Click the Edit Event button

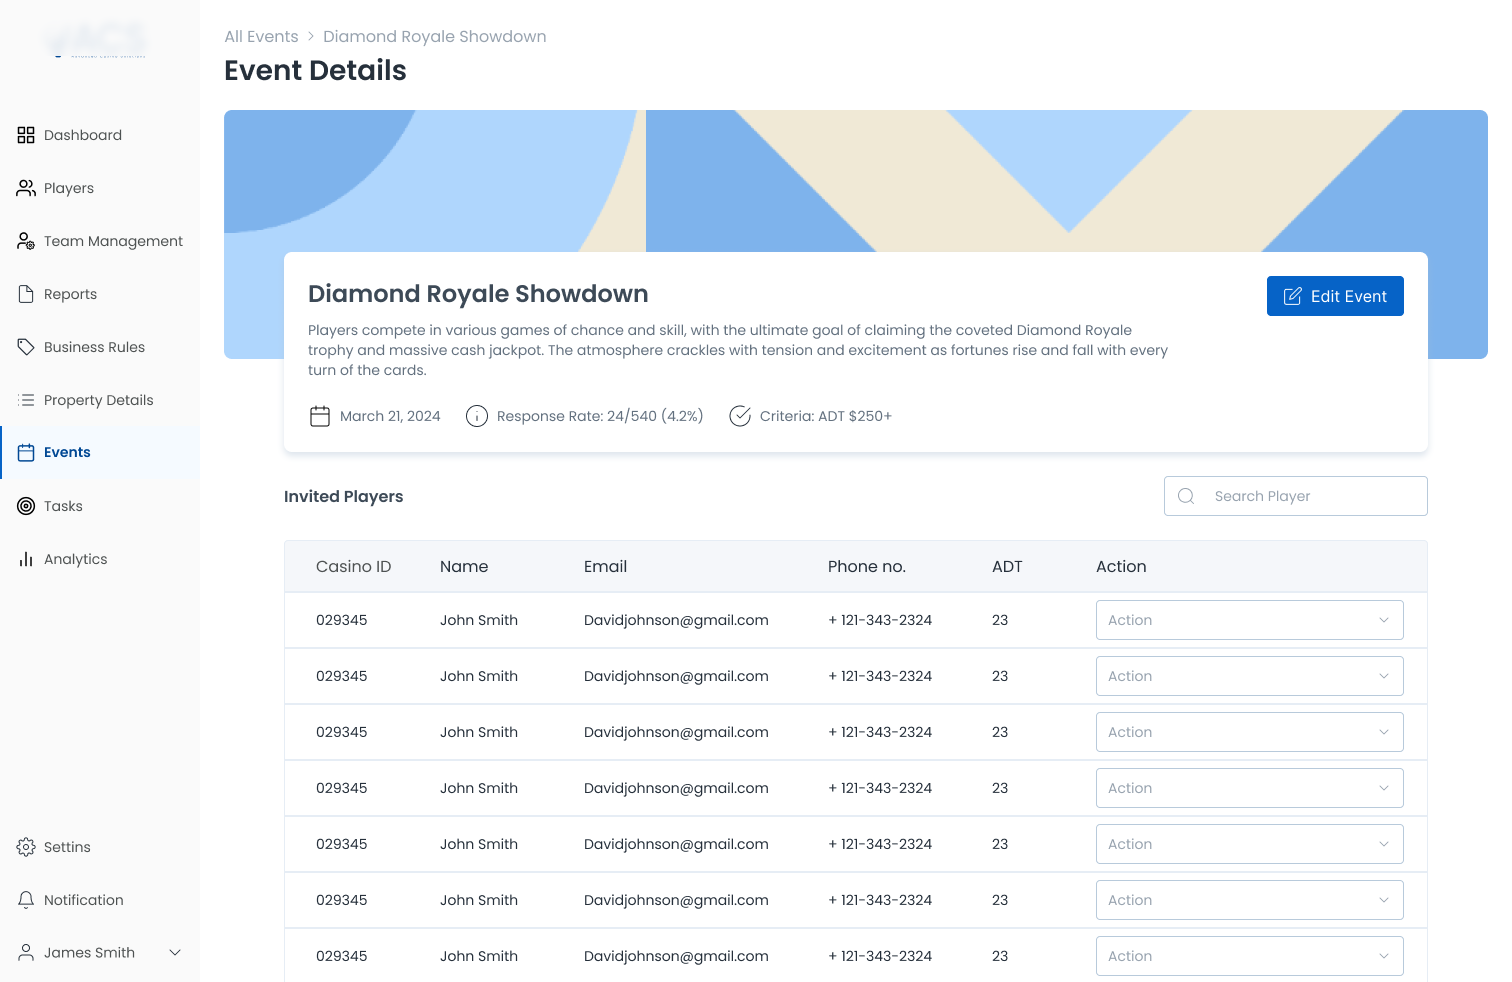point(1335,296)
